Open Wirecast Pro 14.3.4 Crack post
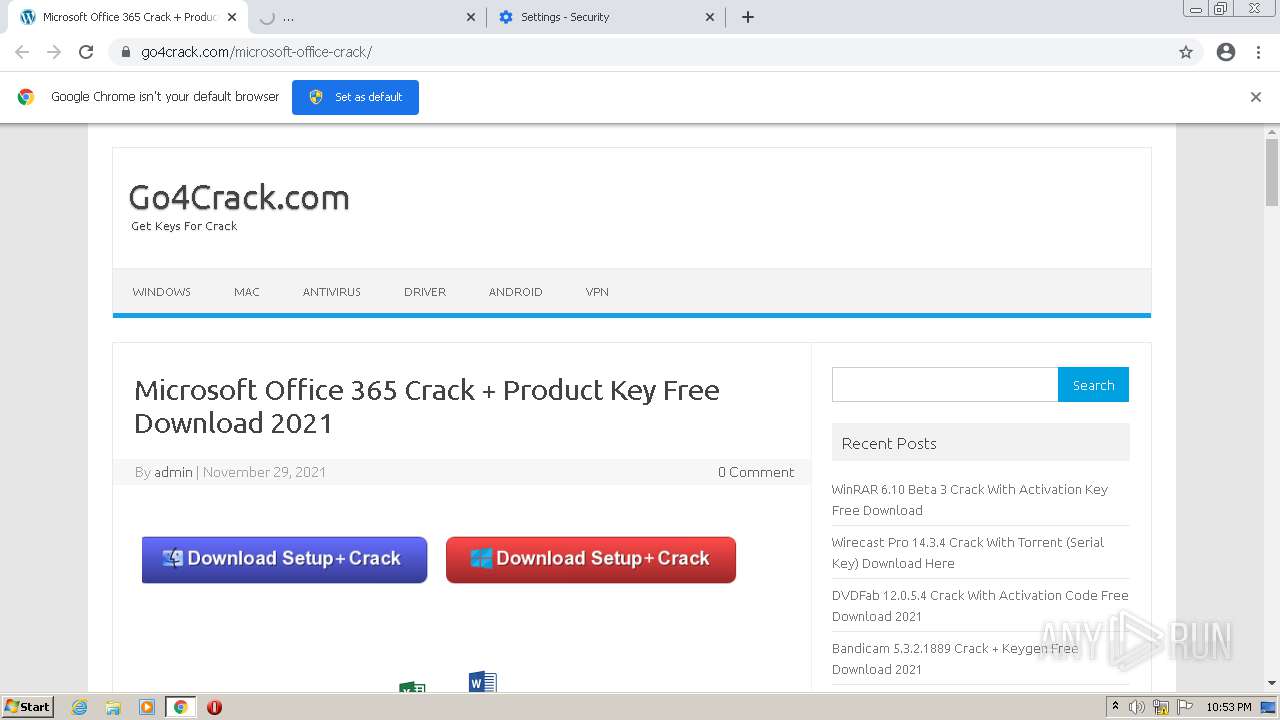1280x720 pixels. pos(968,552)
